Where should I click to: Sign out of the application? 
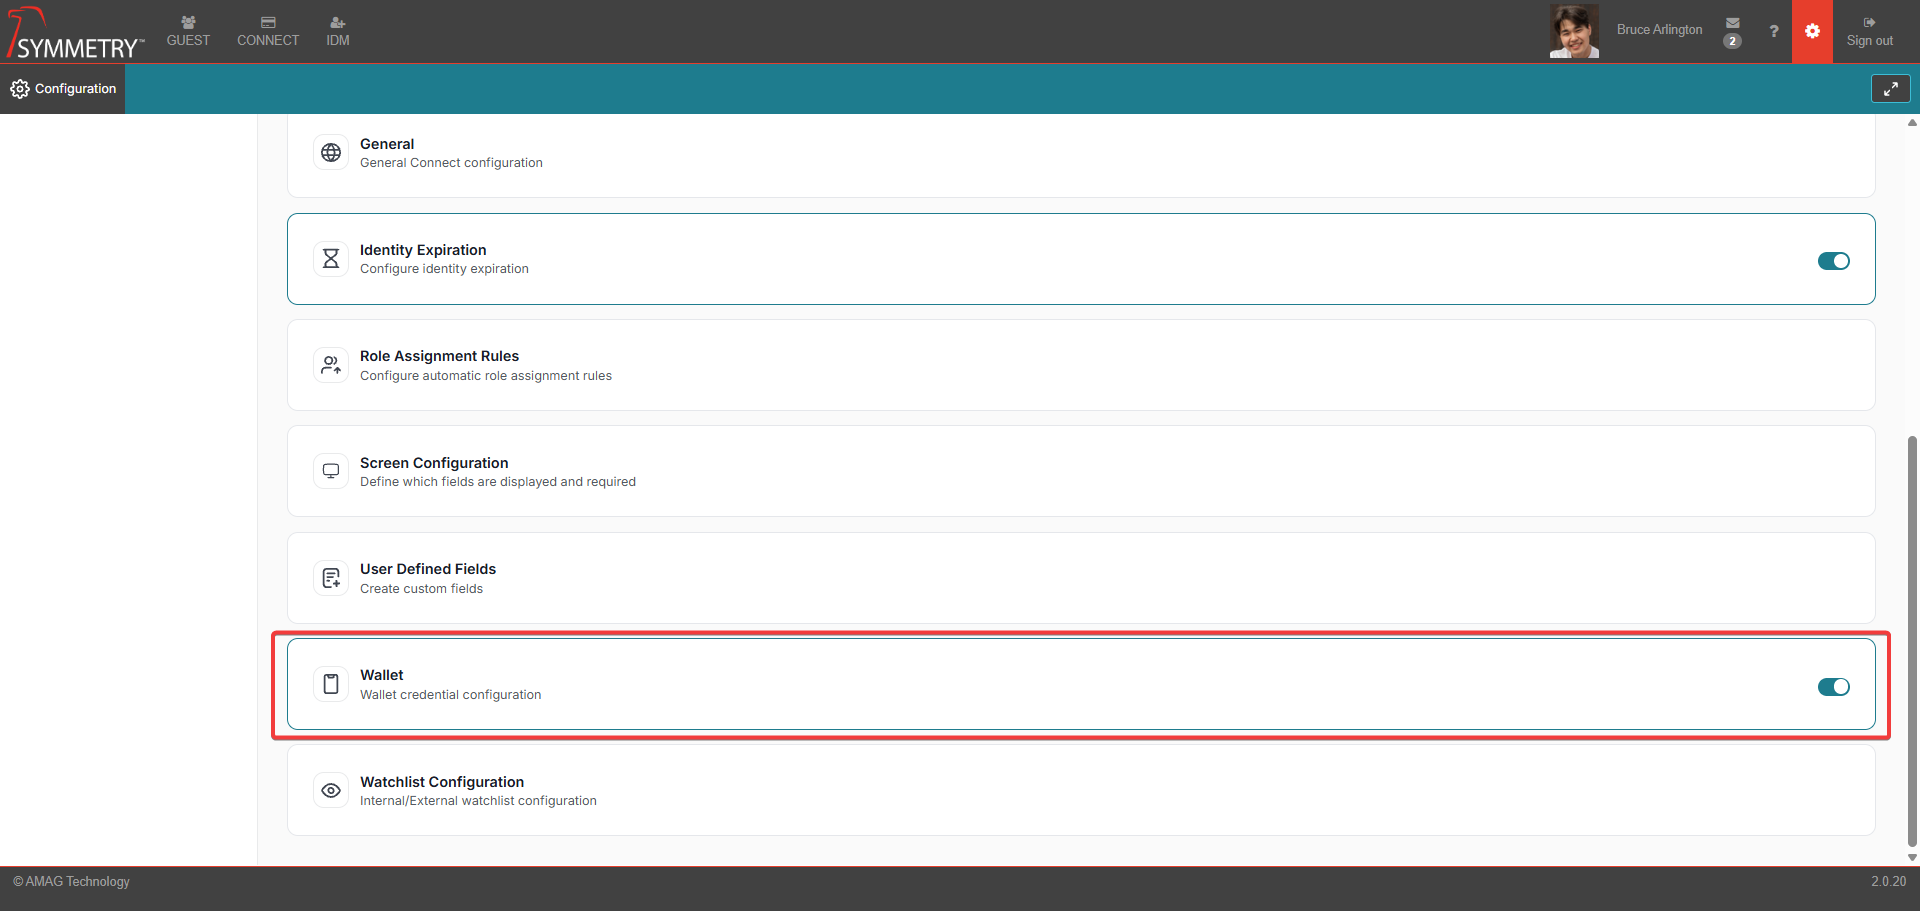tap(1869, 31)
